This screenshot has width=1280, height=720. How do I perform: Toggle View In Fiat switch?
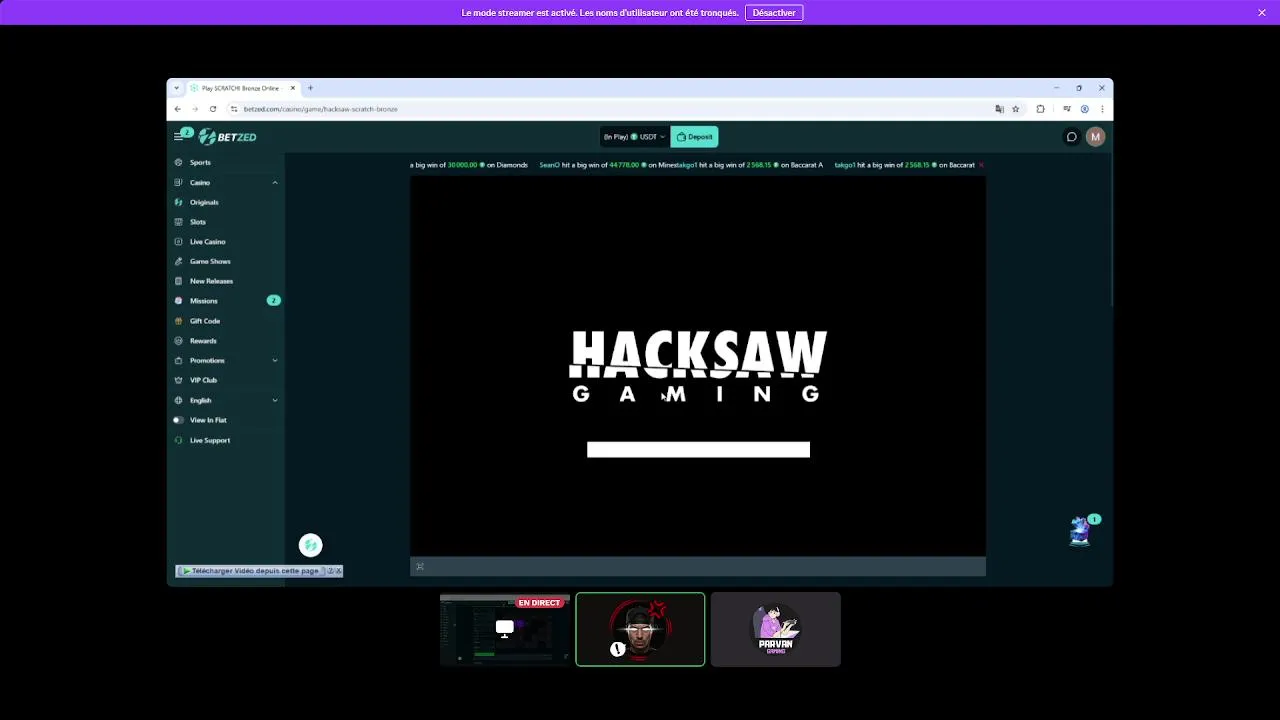[178, 420]
